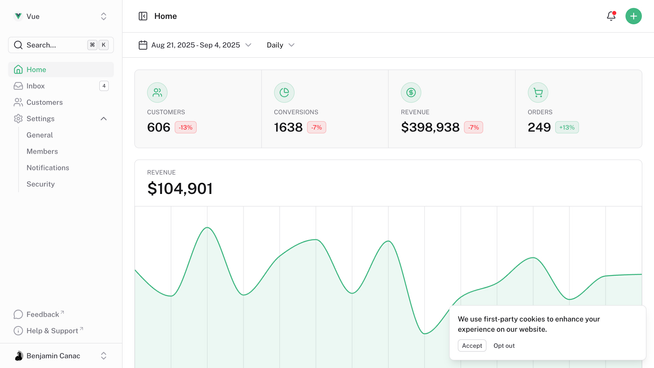Opt out of cookies
The width and height of the screenshot is (654, 368).
(504, 345)
